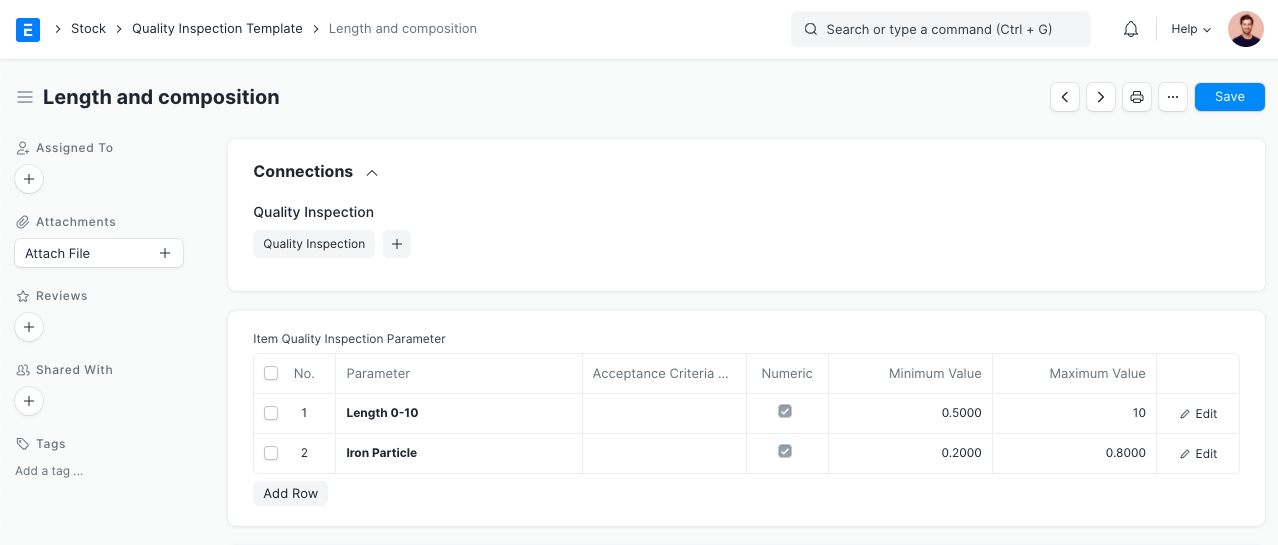Image resolution: width=1278 pixels, height=545 pixels.
Task: Open Stock breadcrumb
Action: pos(88,29)
